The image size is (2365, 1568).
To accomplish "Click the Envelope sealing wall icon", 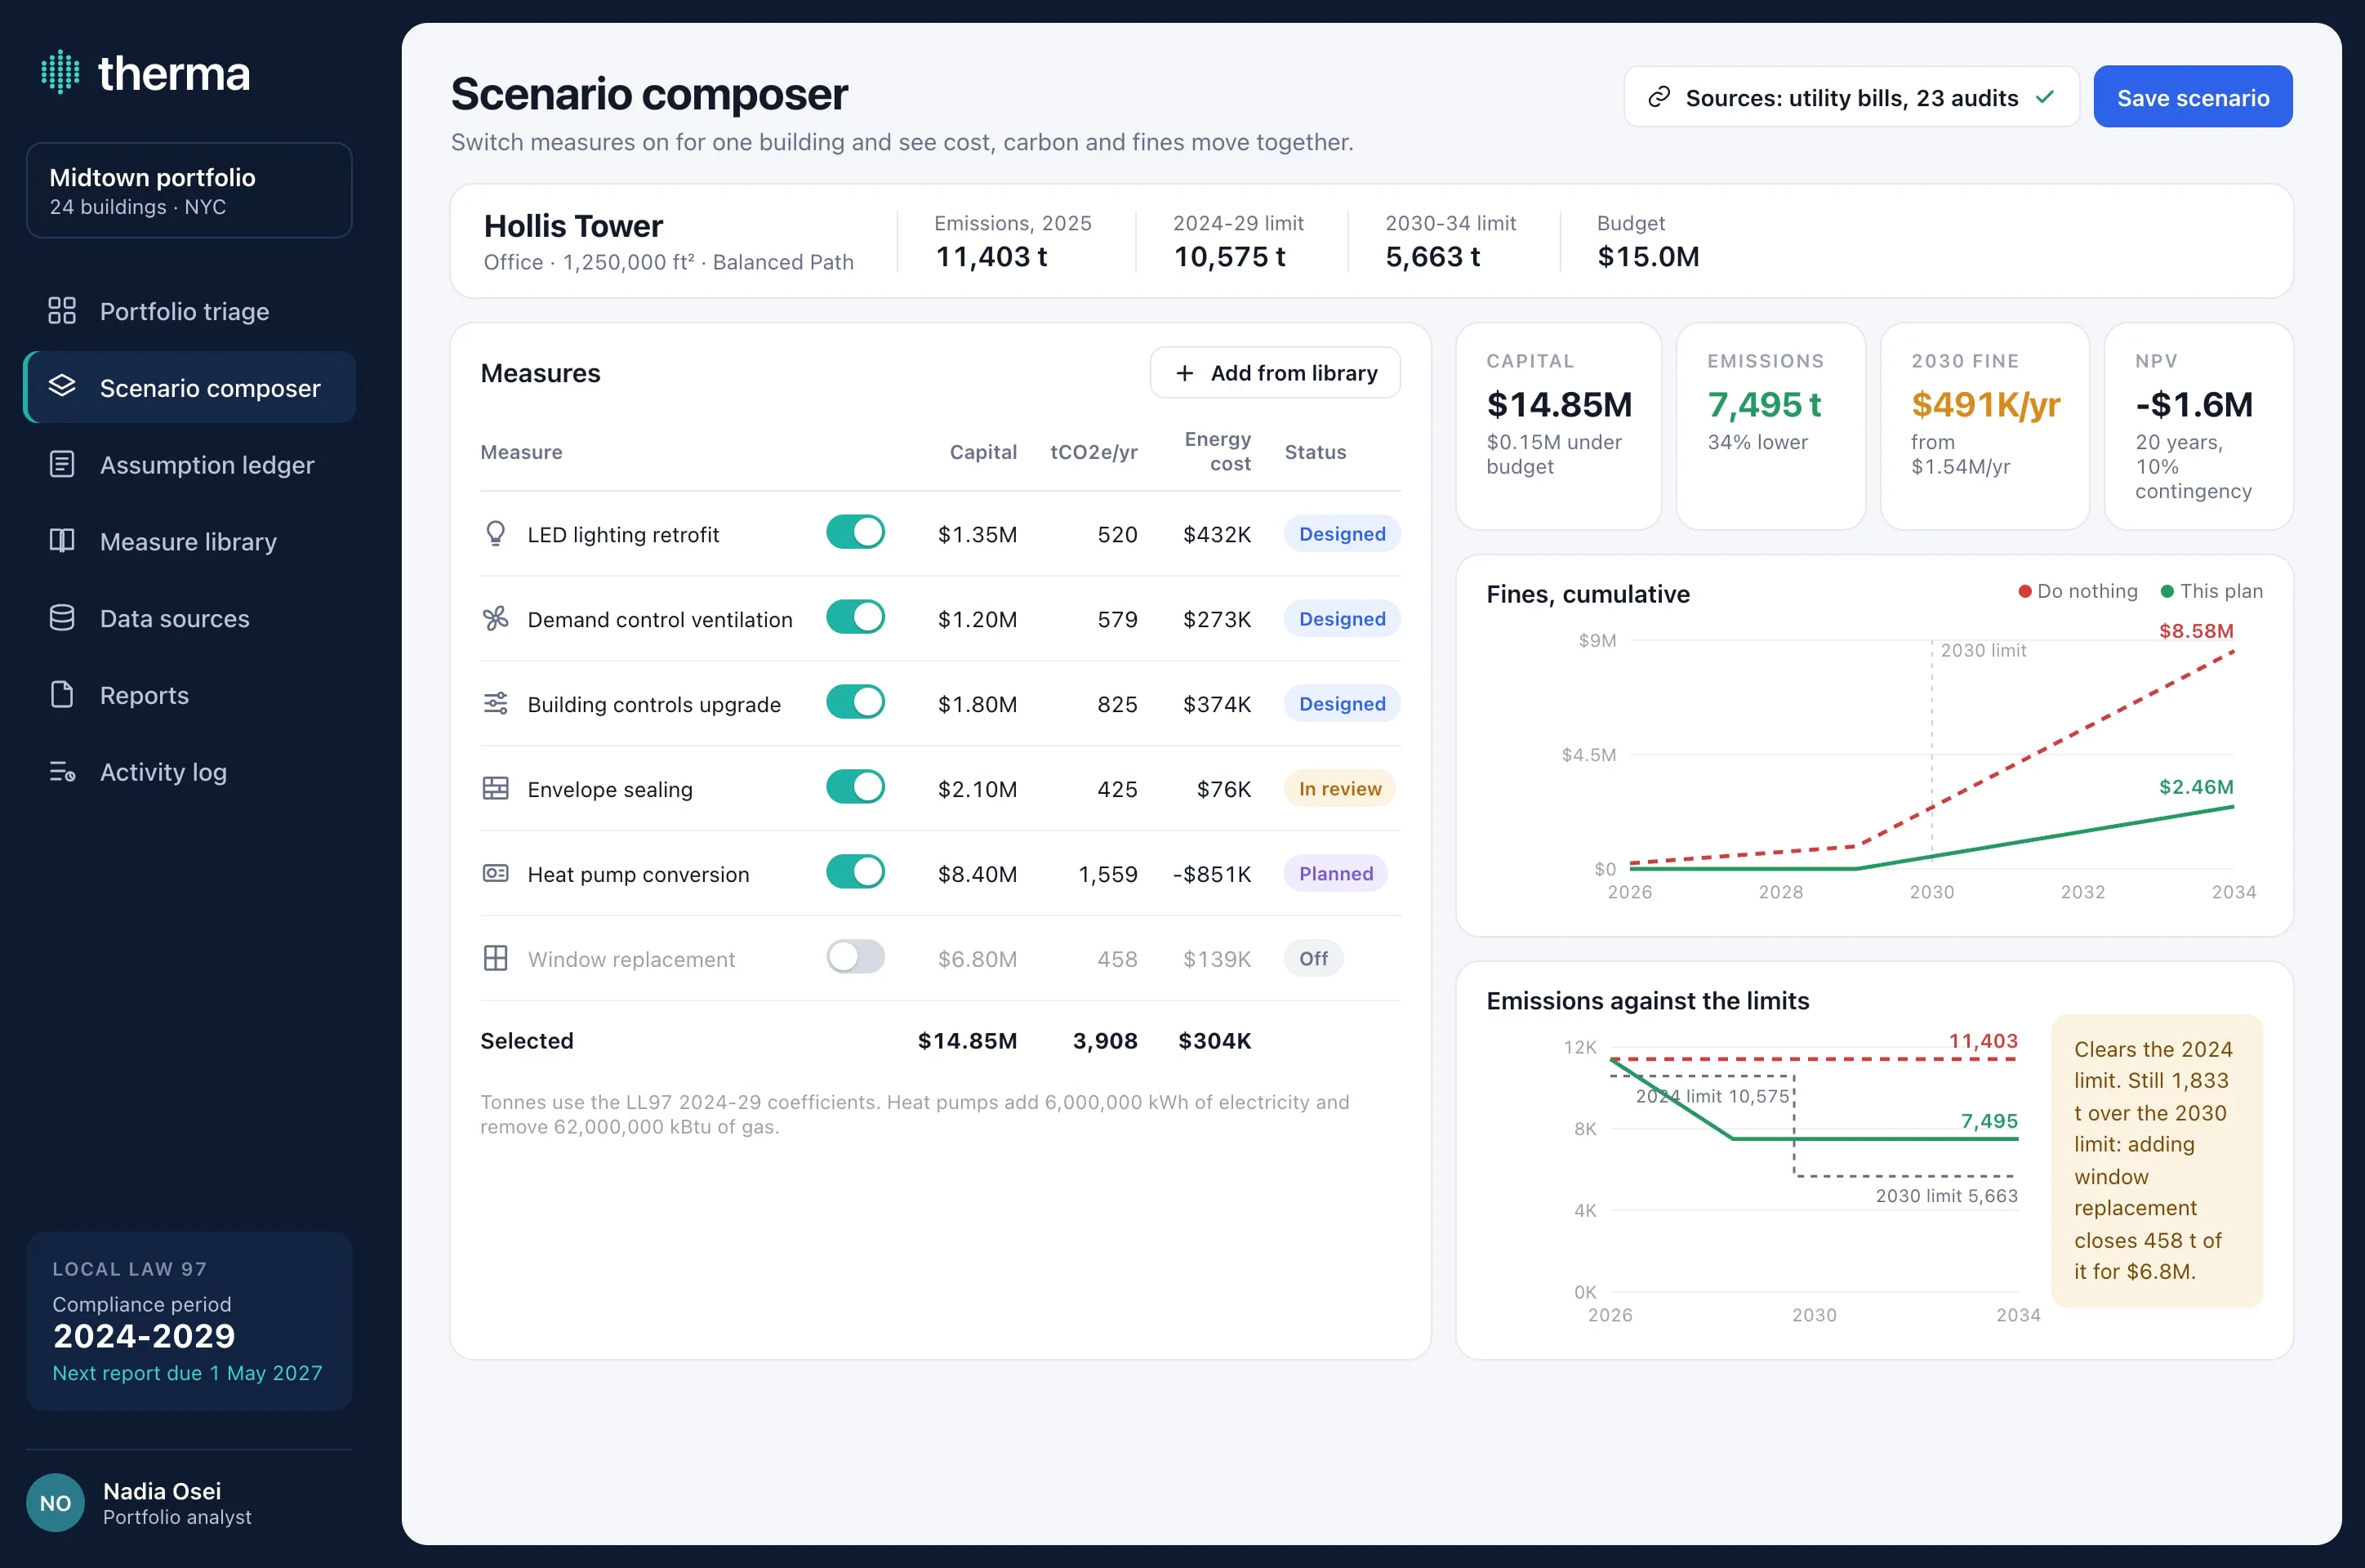I will 495,789.
